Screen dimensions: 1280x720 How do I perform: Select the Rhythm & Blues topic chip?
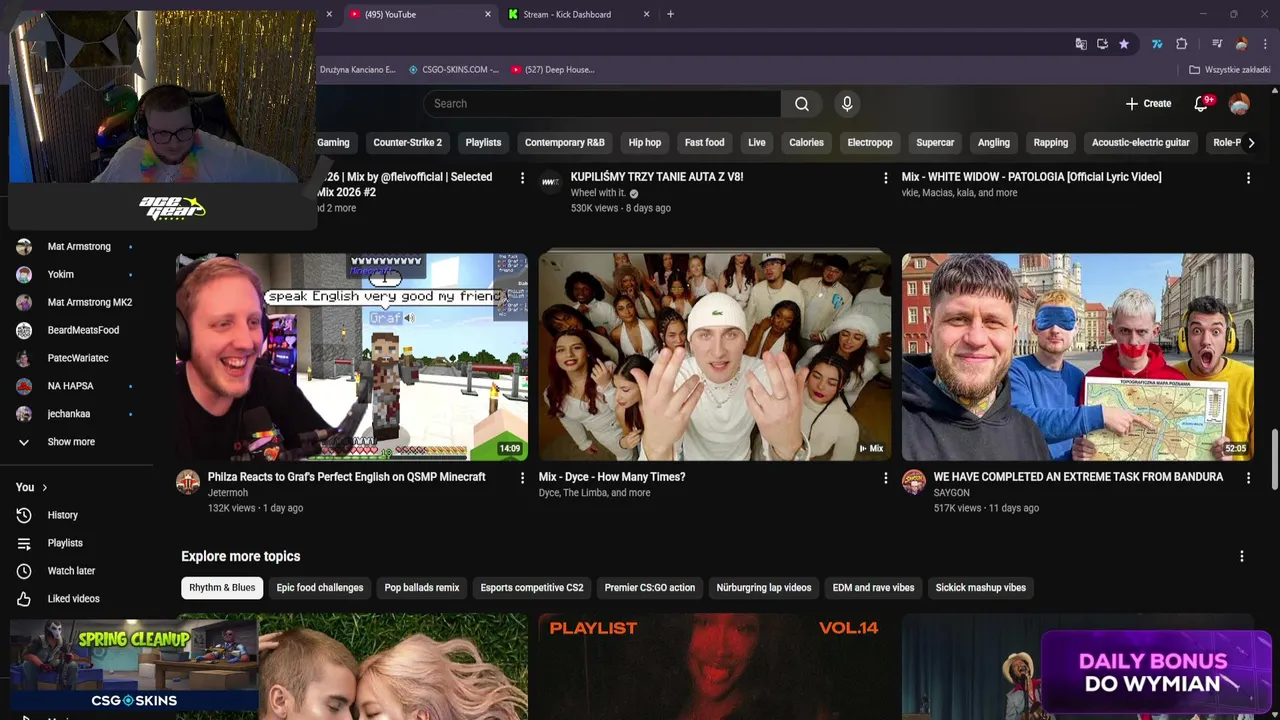222,588
